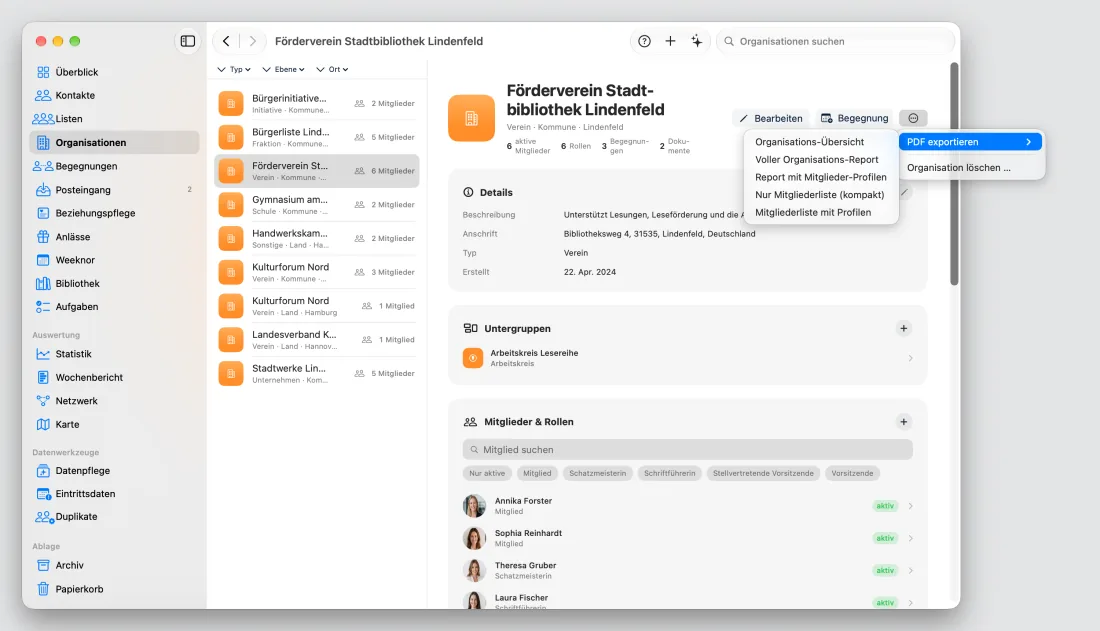Open Theresa Gruber member details chevron
The height and width of the screenshot is (631, 1100).
point(911,571)
